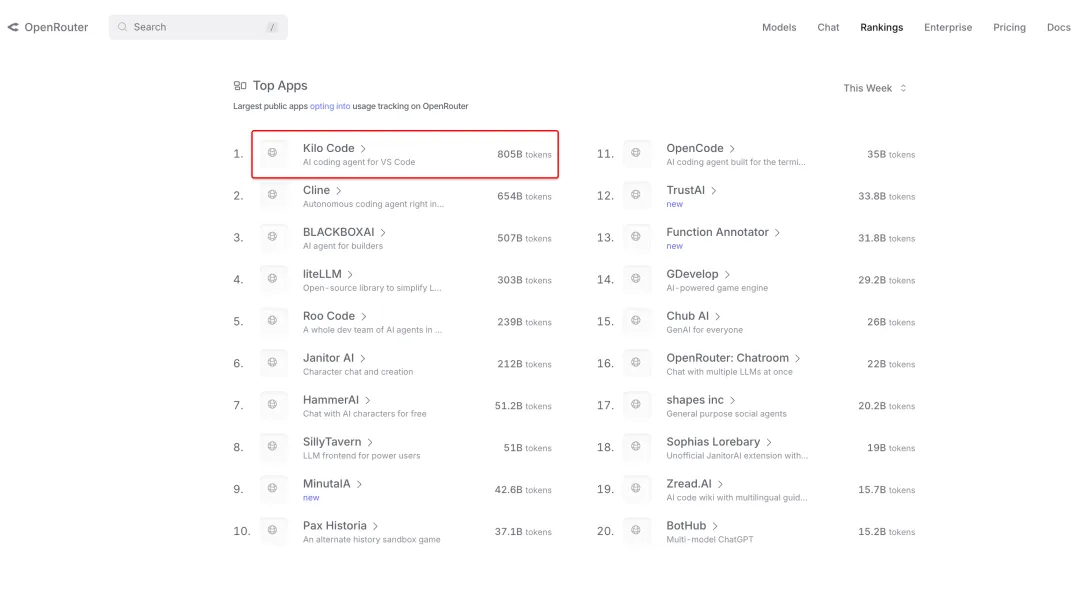Click the '29.2B tokens' value
This screenshot has height=599, width=1080.
[x=886, y=280]
